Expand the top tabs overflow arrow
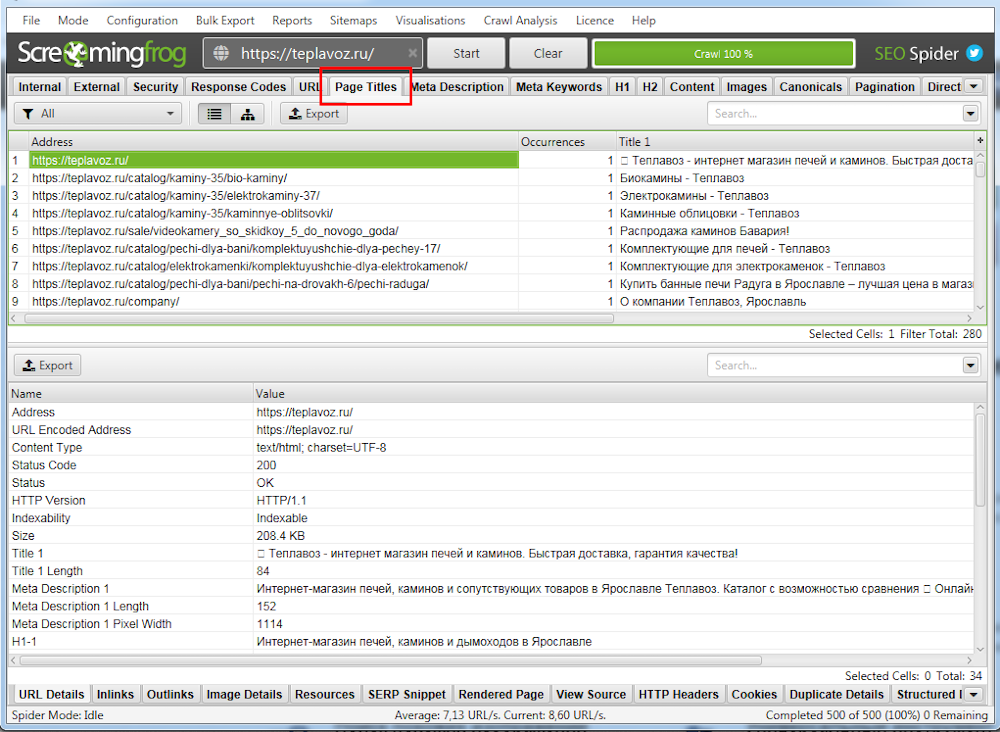This screenshot has height=732, width=1000. pyautogui.click(x=973, y=87)
